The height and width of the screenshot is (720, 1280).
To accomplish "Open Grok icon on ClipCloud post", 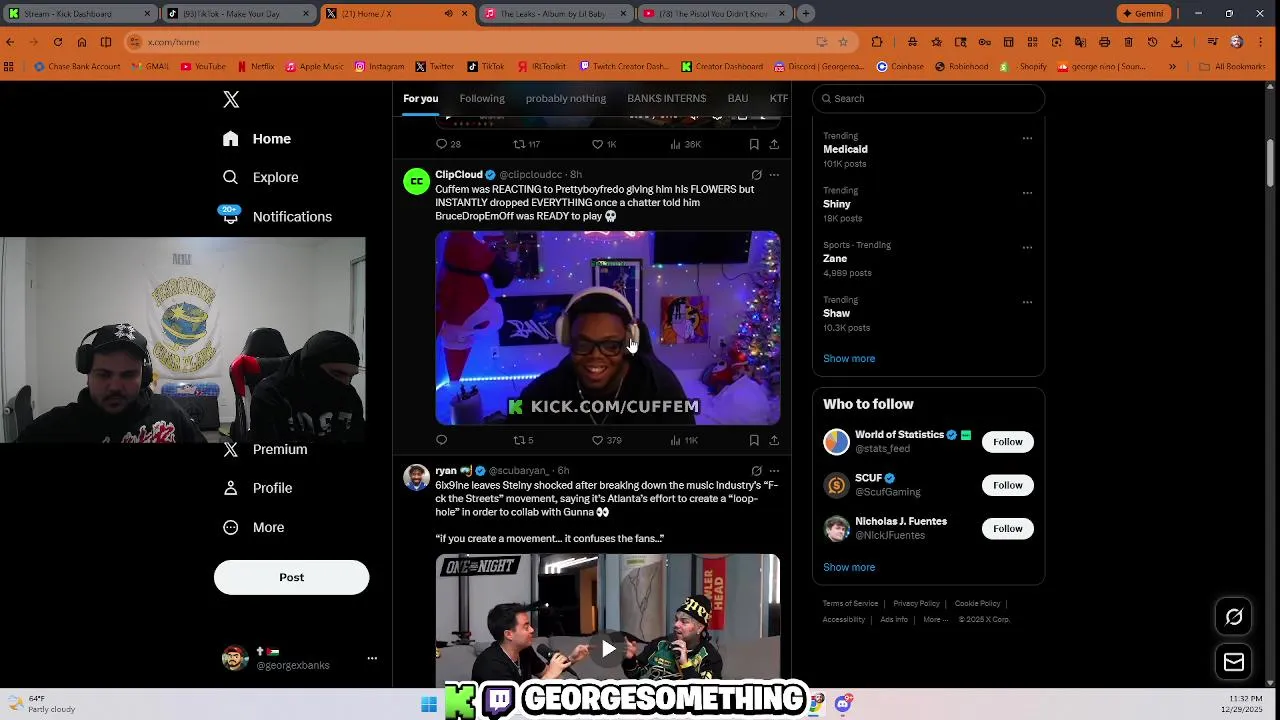I will click(x=756, y=175).
